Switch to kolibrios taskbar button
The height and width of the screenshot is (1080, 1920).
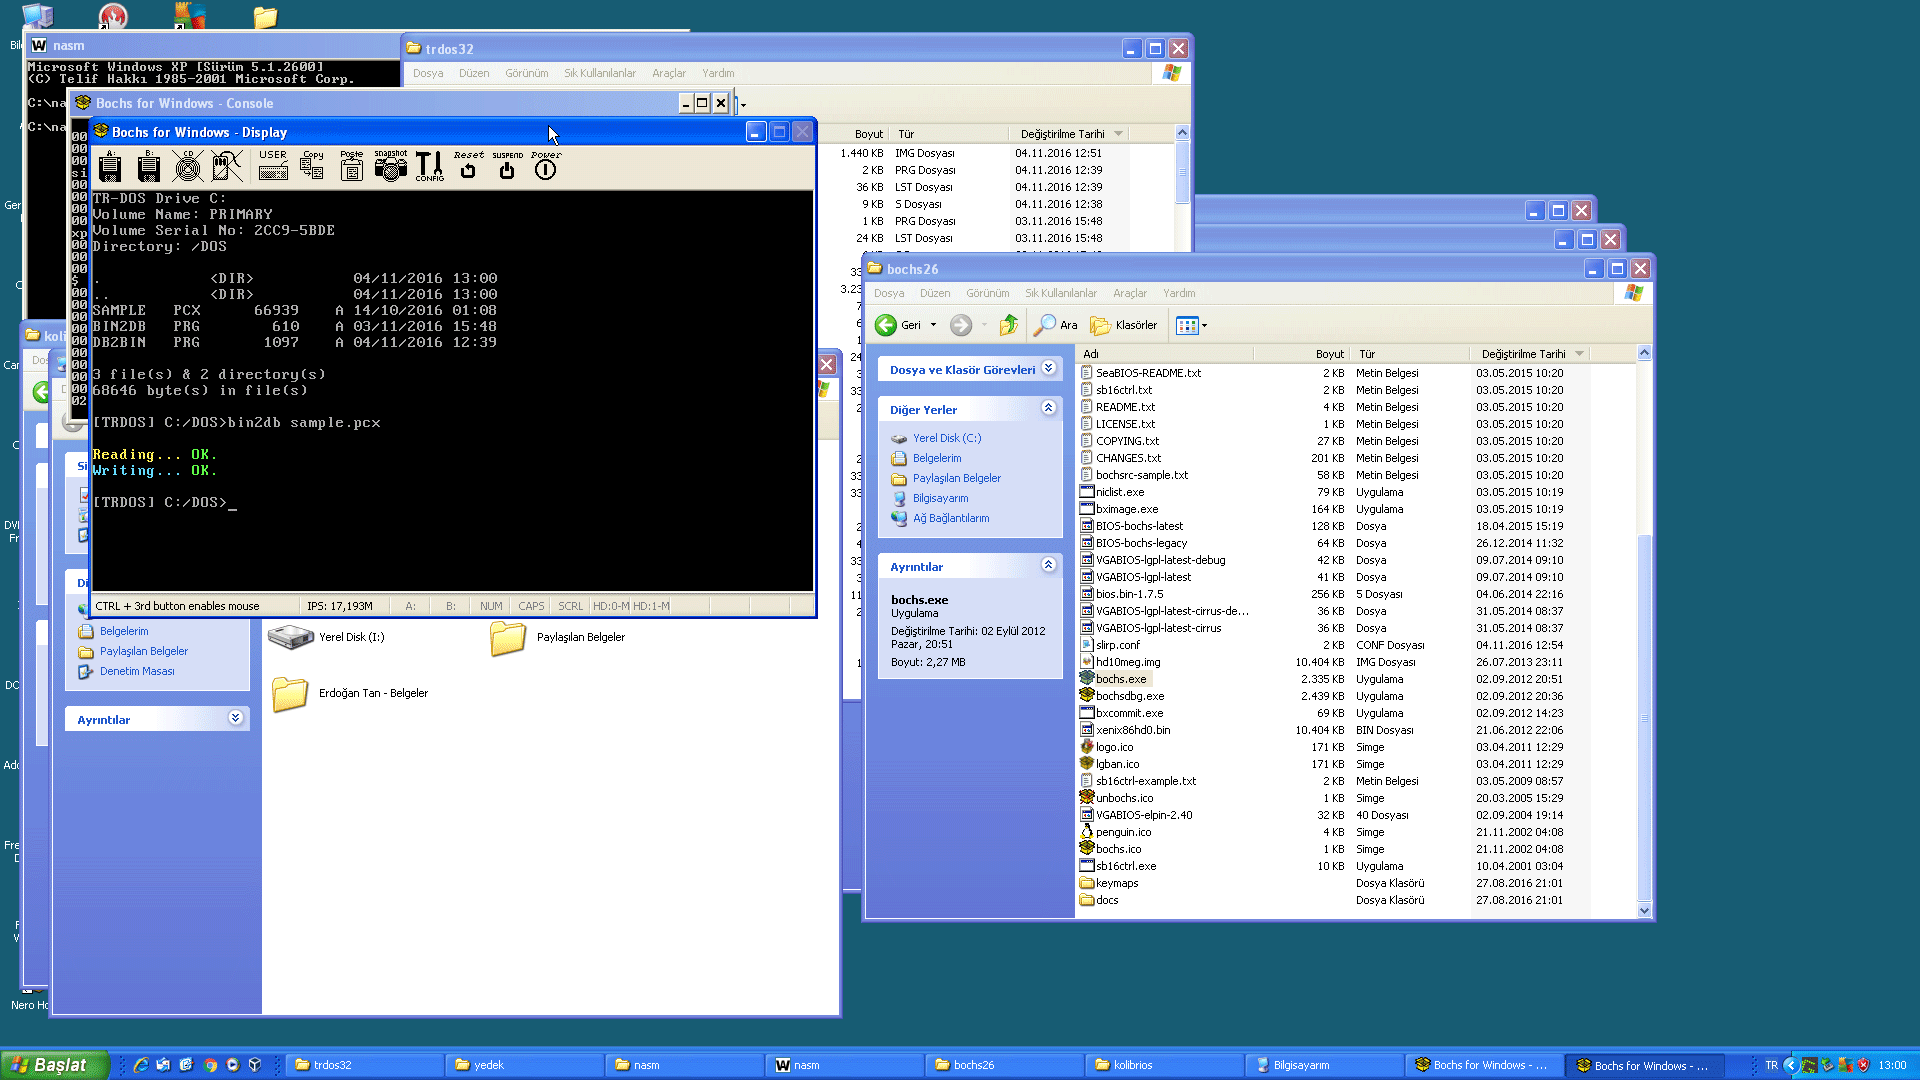(1164, 1065)
